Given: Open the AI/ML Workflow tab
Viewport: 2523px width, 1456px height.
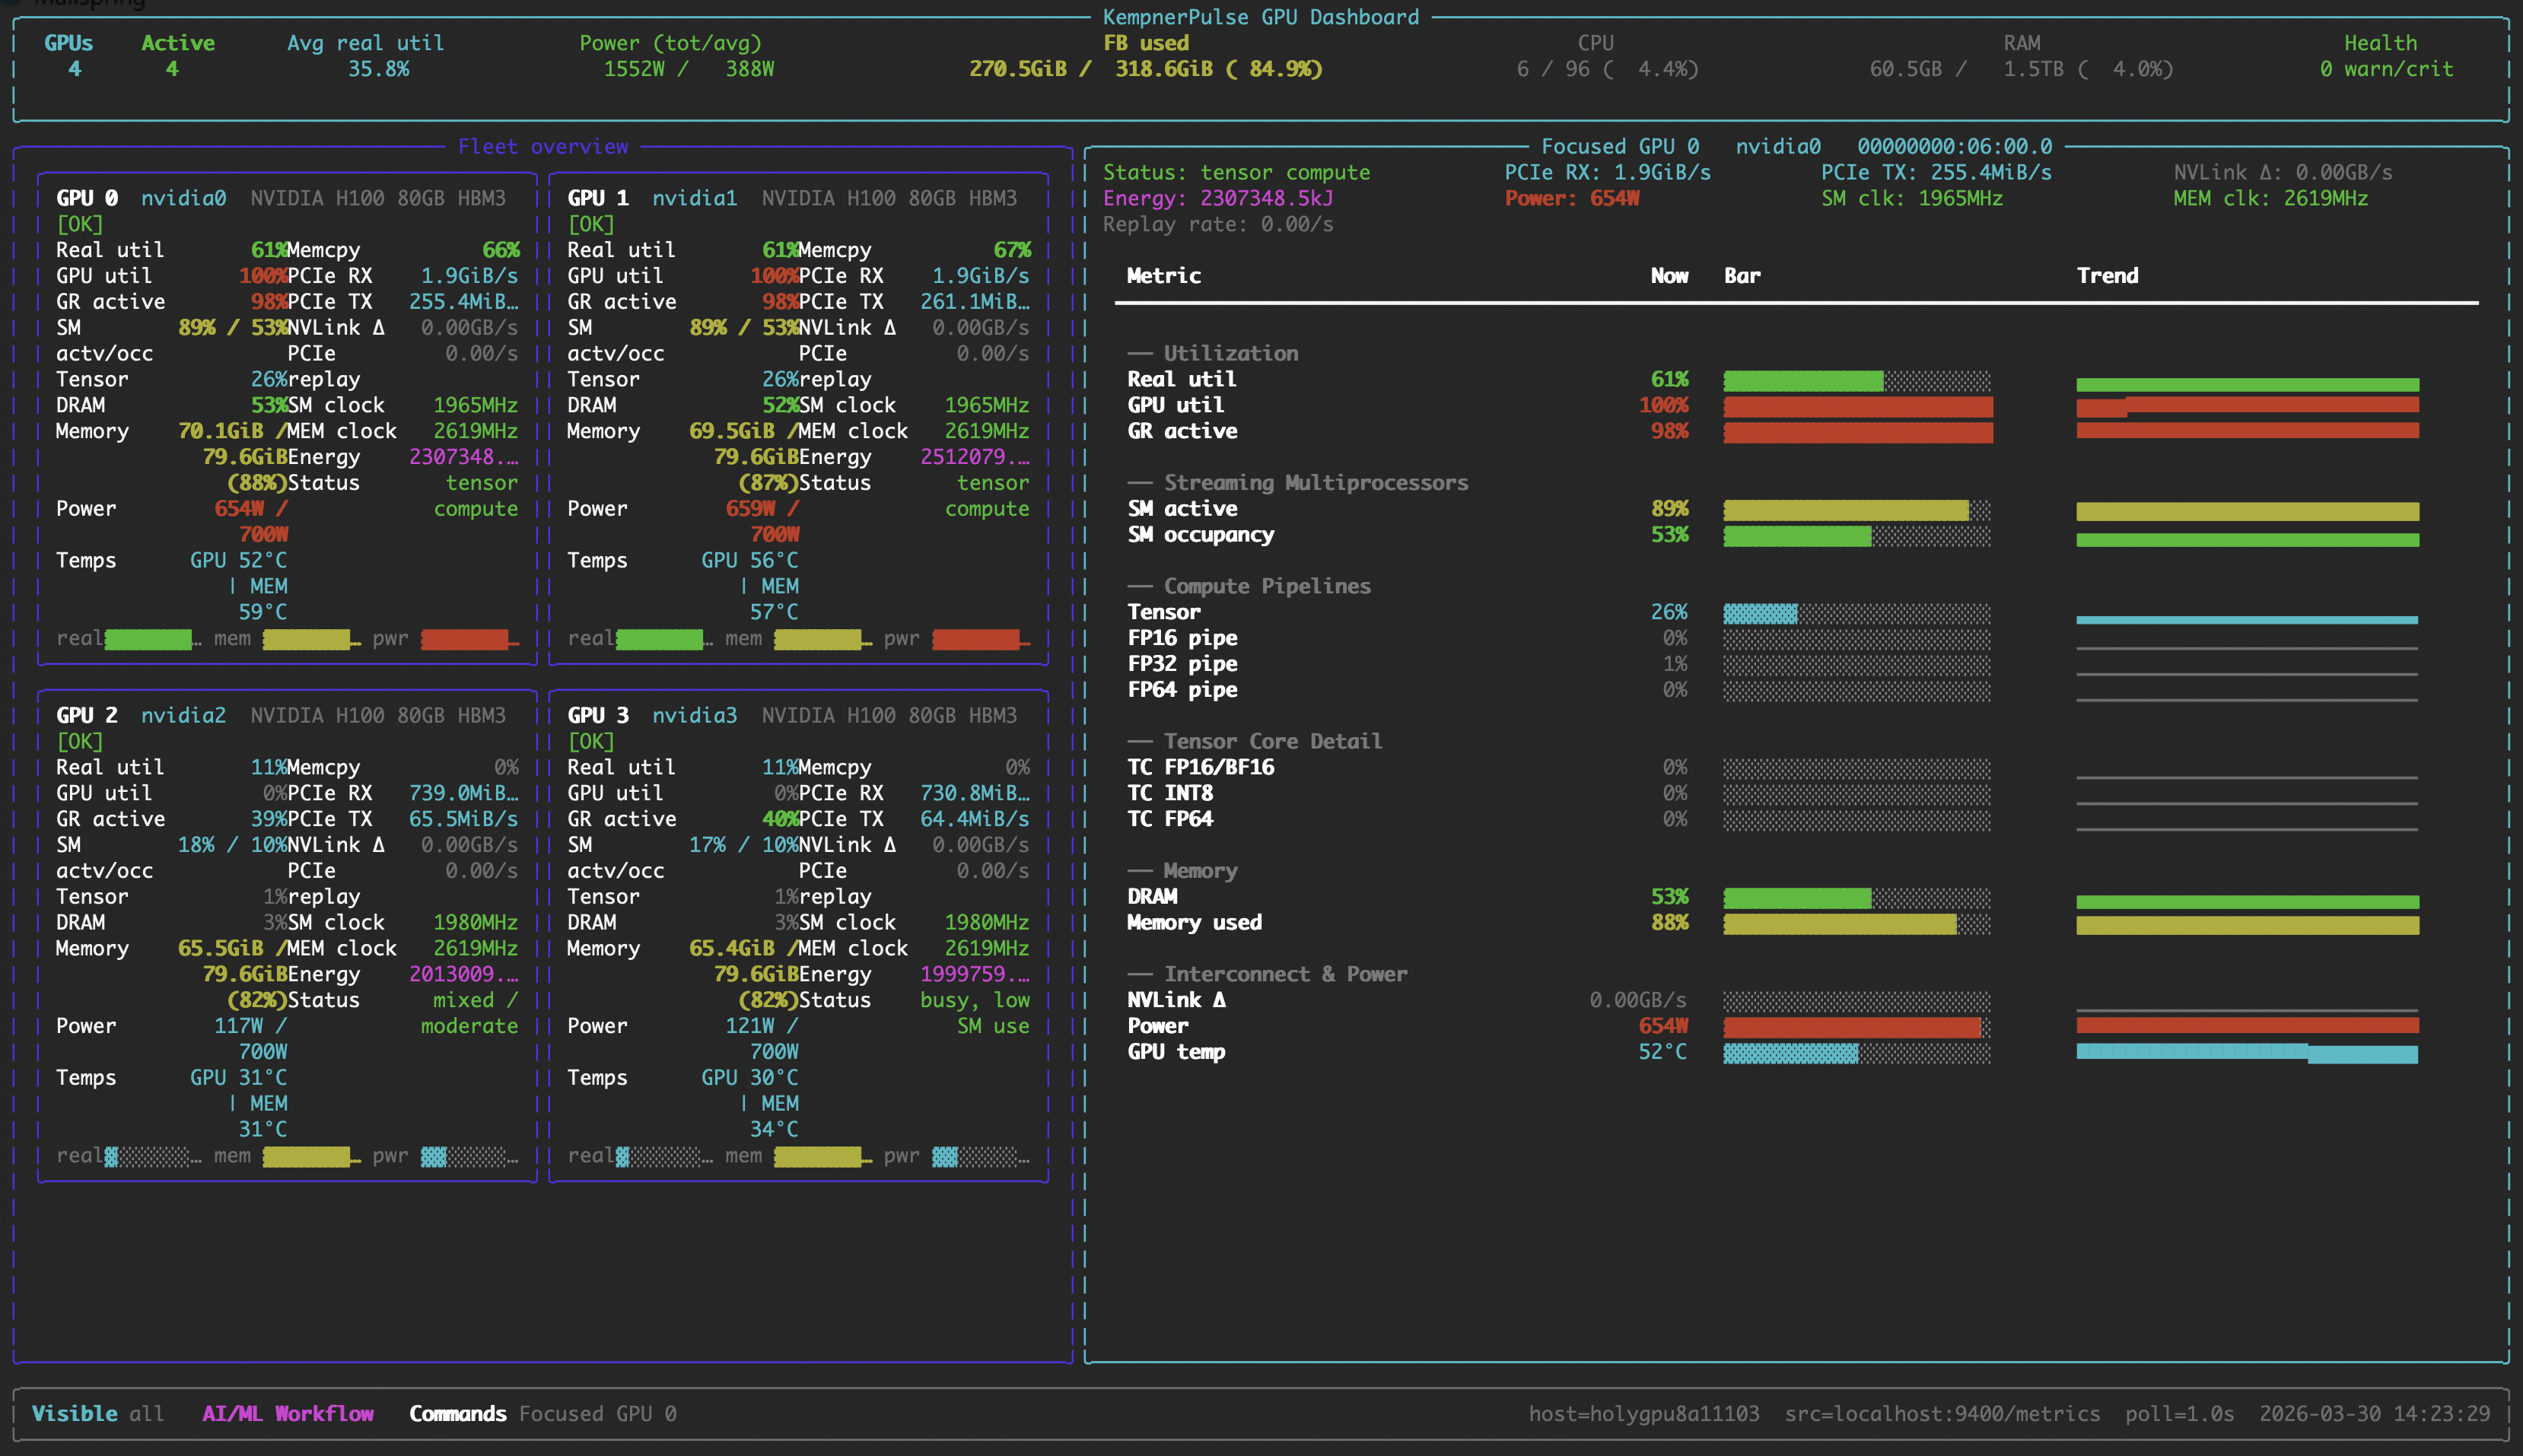Looking at the screenshot, I should 288,1413.
